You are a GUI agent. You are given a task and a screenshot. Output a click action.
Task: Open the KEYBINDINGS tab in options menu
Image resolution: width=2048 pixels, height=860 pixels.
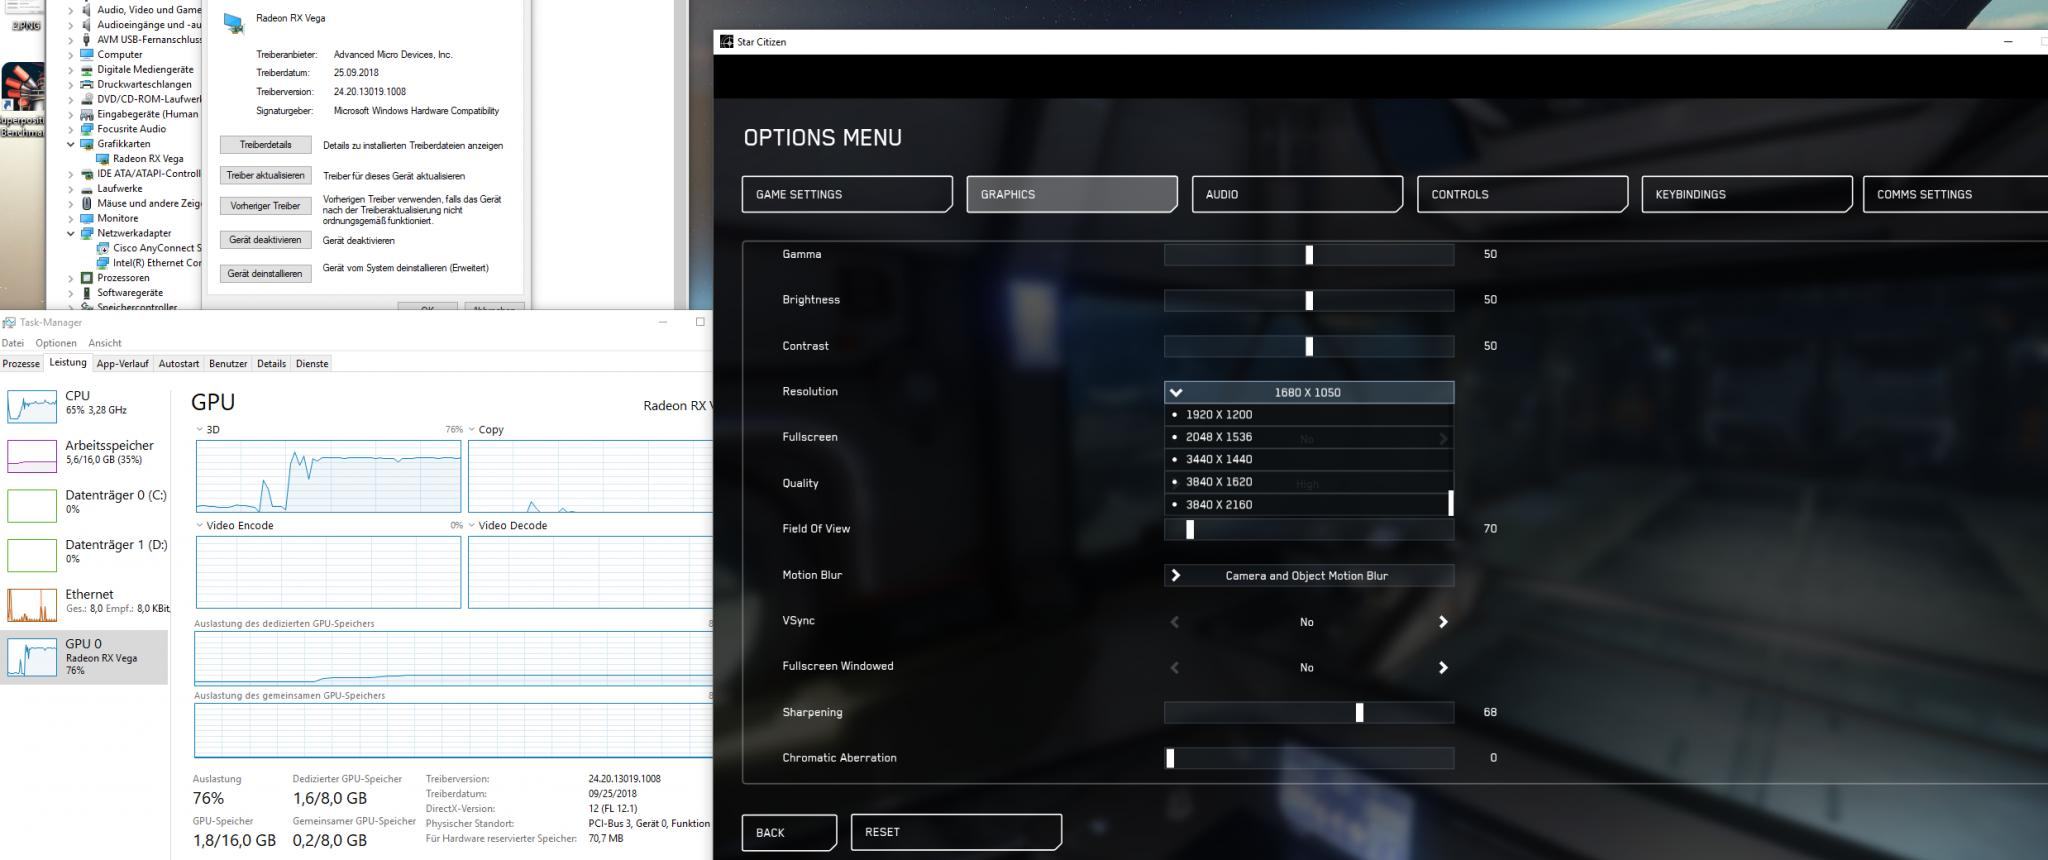[x=1746, y=194]
